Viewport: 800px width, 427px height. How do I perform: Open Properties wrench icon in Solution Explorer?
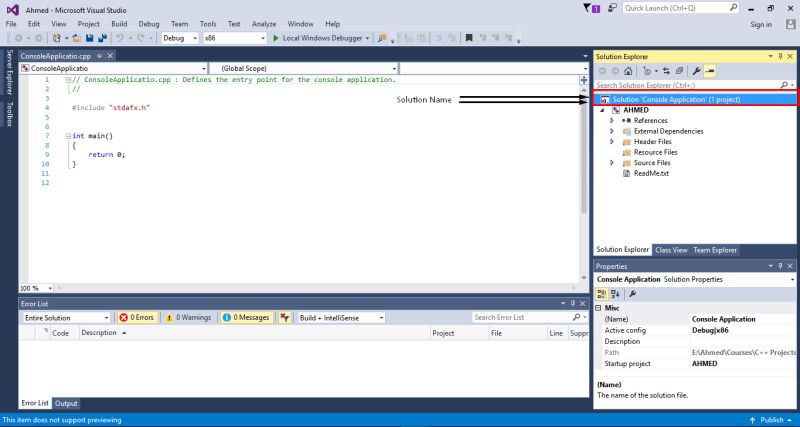[x=696, y=71]
